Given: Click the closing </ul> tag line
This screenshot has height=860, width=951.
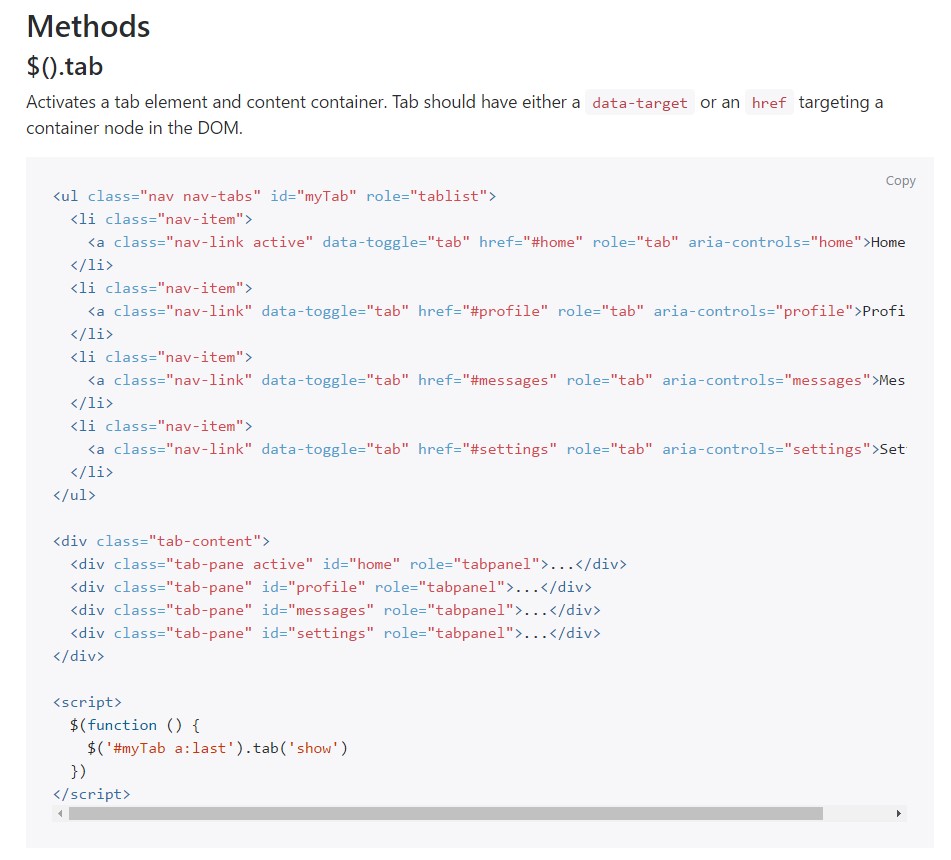Looking at the screenshot, I should click(x=75, y=495).
